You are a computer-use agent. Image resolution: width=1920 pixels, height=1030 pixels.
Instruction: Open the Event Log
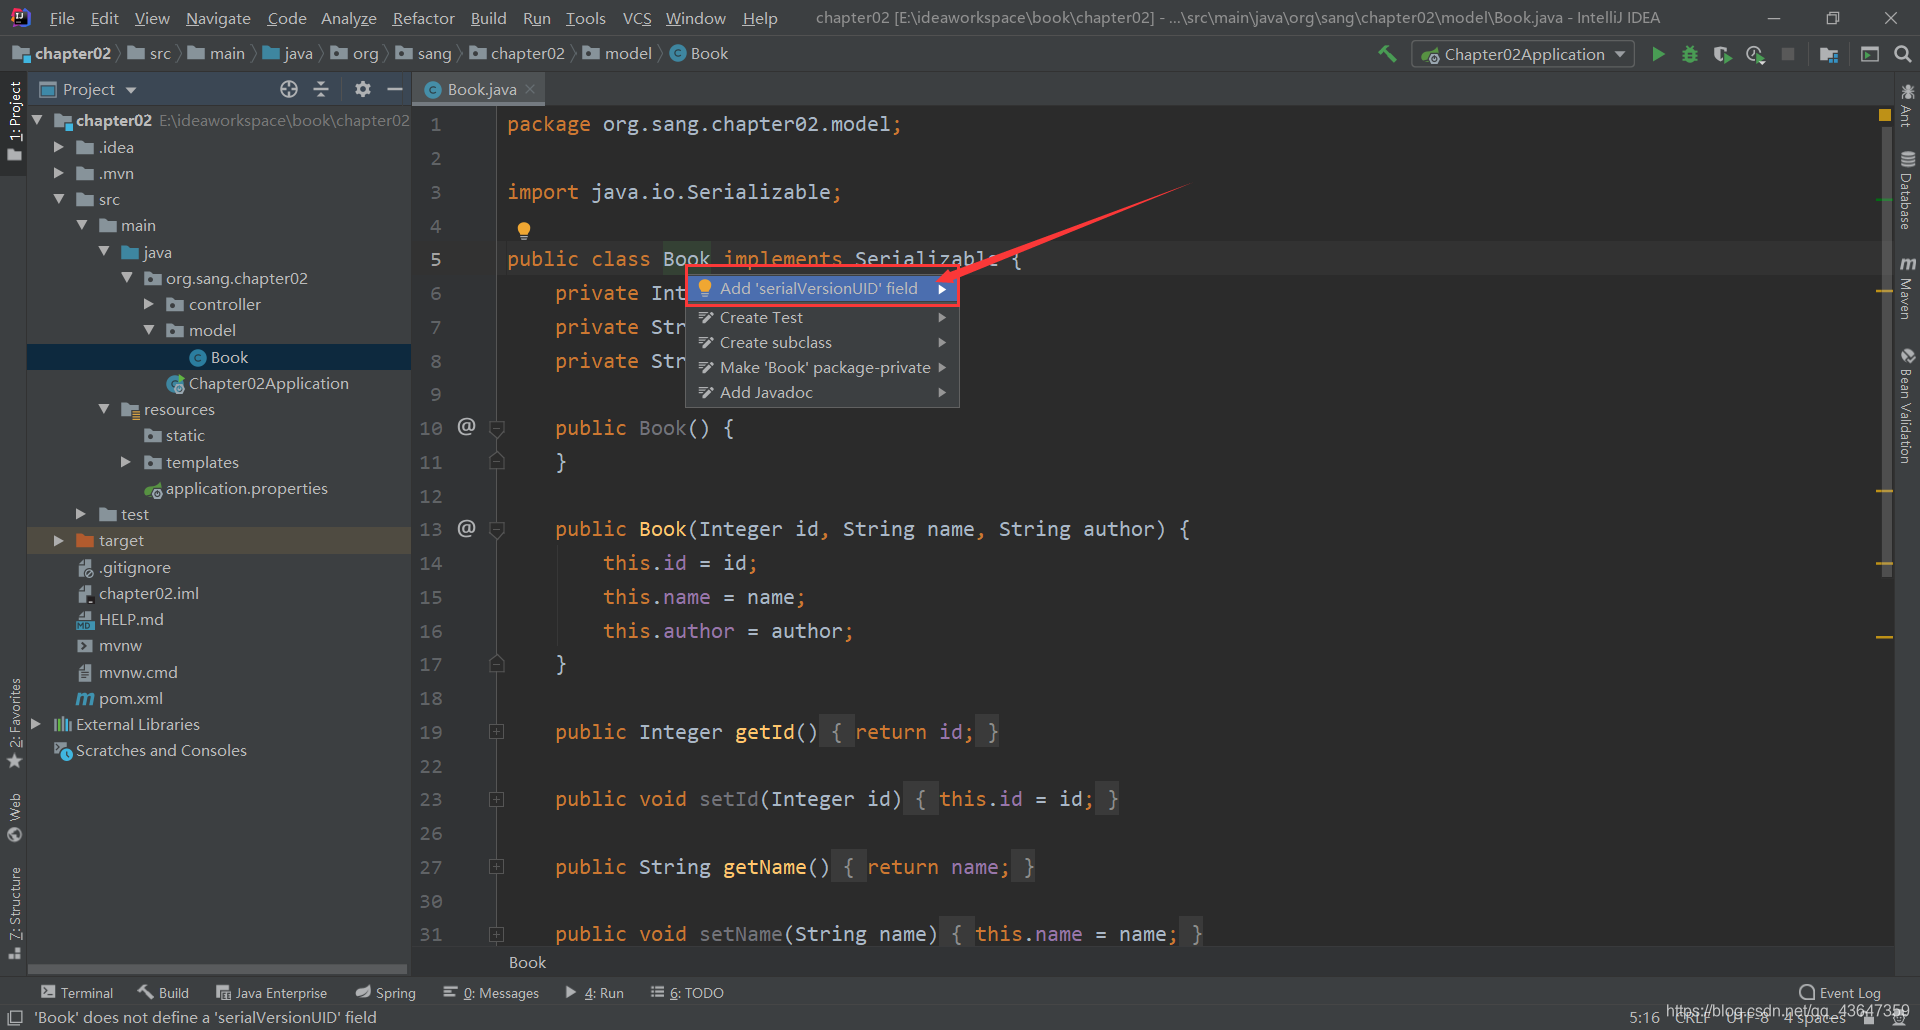tap(1840, 993)
